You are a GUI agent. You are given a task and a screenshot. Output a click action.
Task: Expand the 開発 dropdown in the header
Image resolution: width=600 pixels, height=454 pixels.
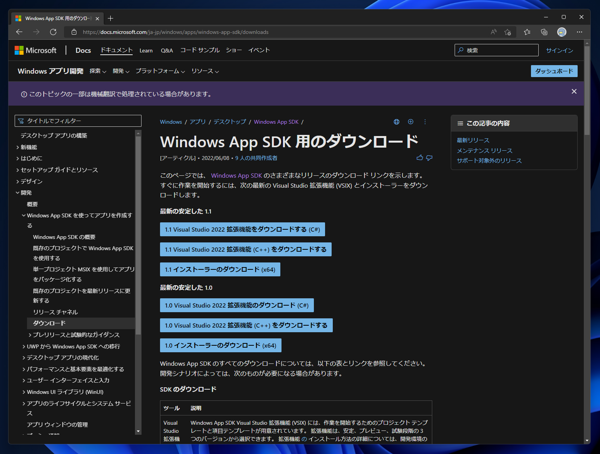tap(121, 71)
